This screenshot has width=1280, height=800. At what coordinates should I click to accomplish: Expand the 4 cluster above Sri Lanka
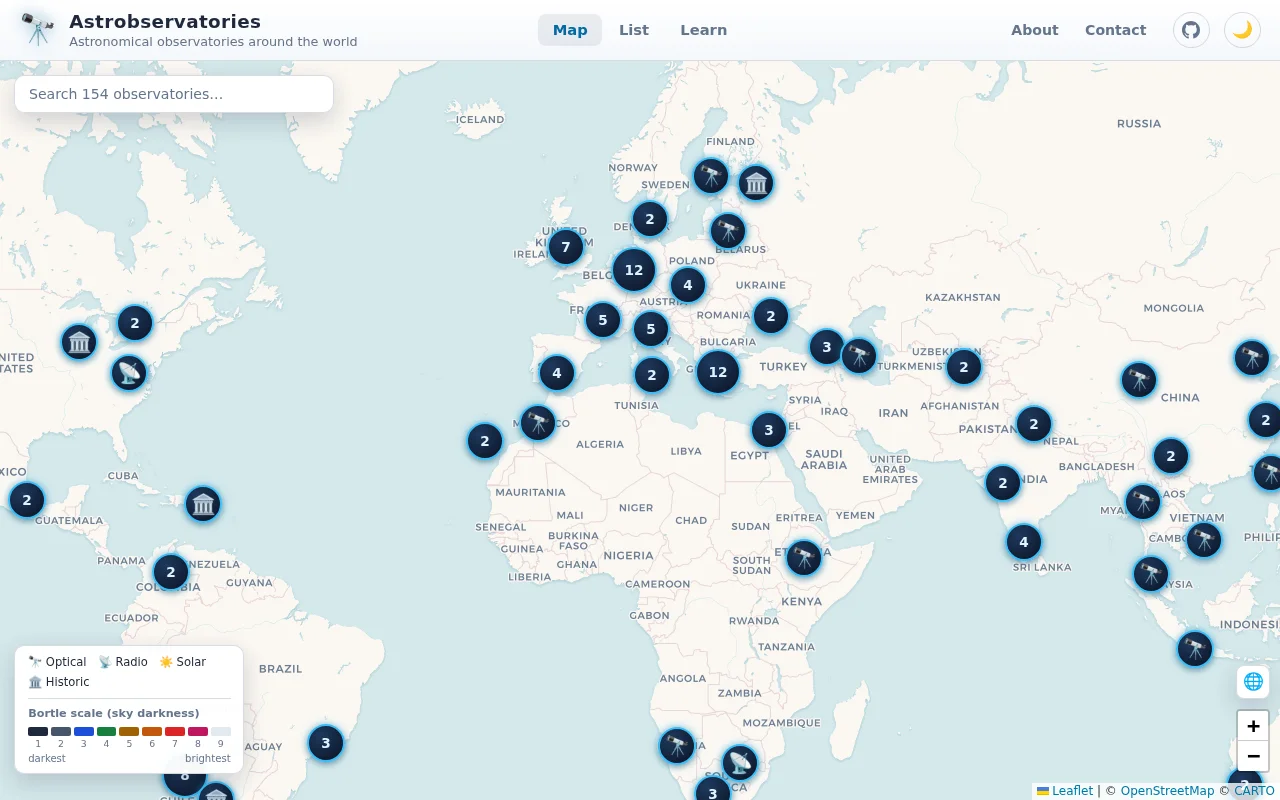[1024, 542]
